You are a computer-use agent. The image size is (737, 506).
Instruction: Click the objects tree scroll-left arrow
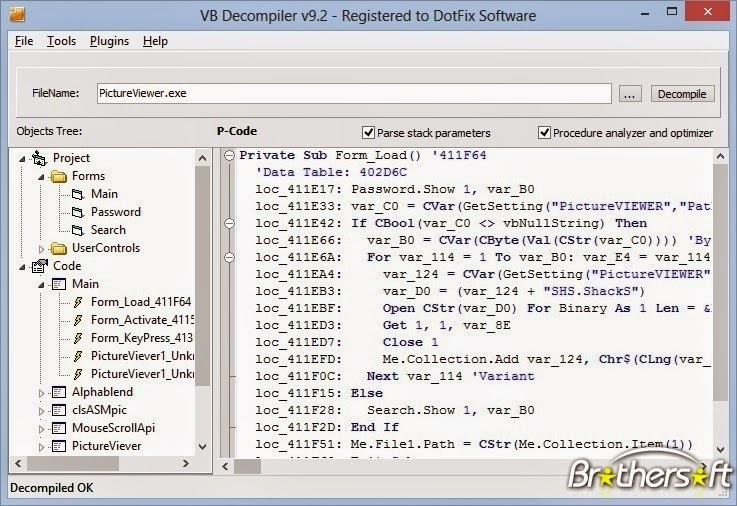[x=18, y=464]
